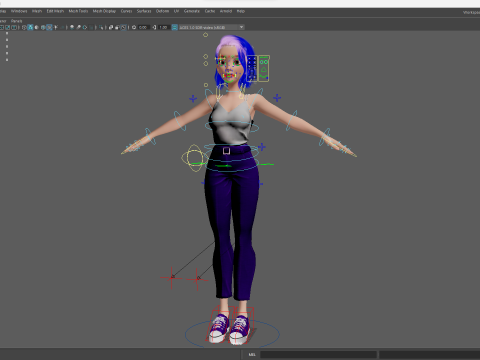480x360 pixels.
Task: Open the Windows menu
Action: 19,11
